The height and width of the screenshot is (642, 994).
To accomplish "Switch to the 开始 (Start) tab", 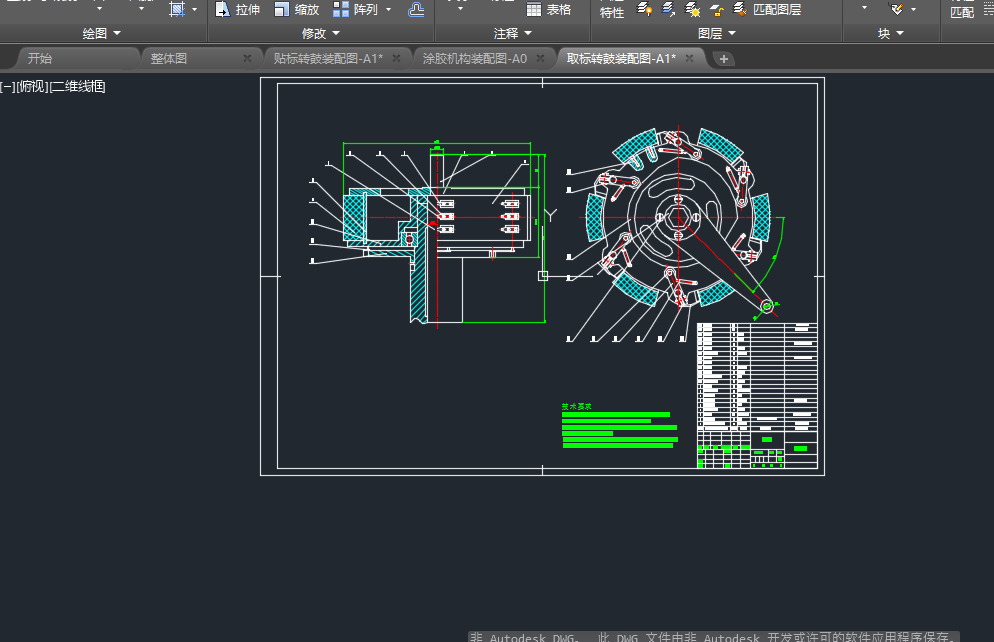I will [40, 59].
